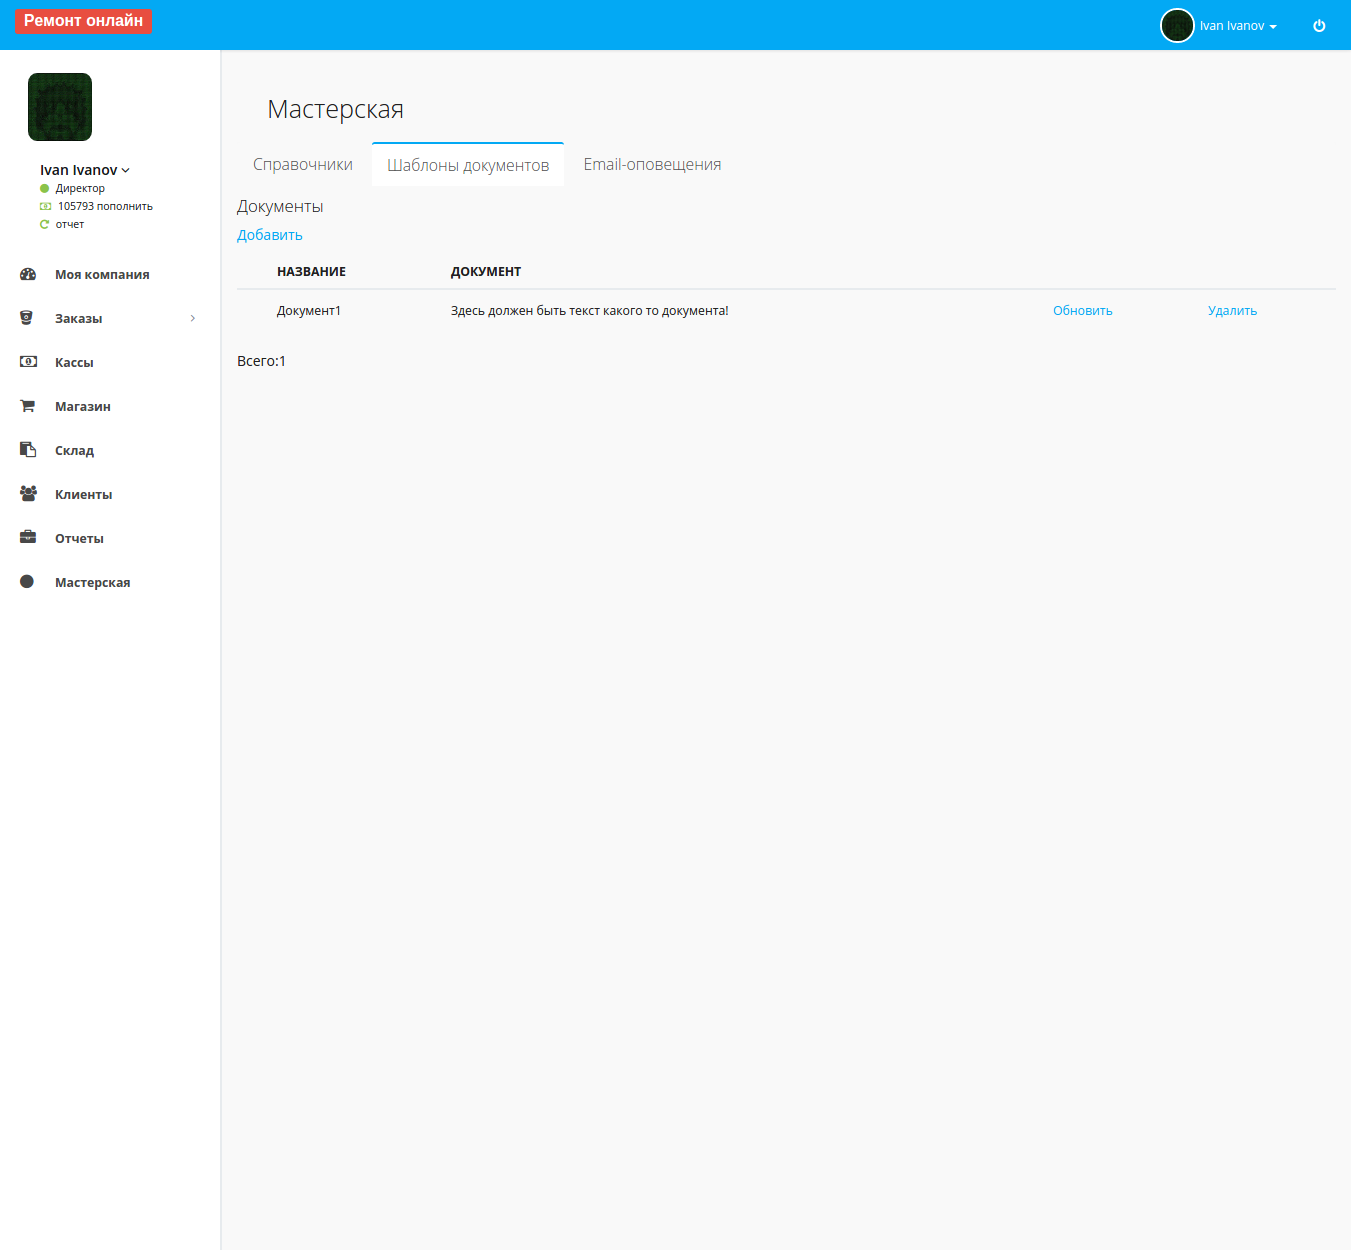Select the Шаблоны документов tab
This screenshot has height=1250, width=1351.
[x=468, y=164]
